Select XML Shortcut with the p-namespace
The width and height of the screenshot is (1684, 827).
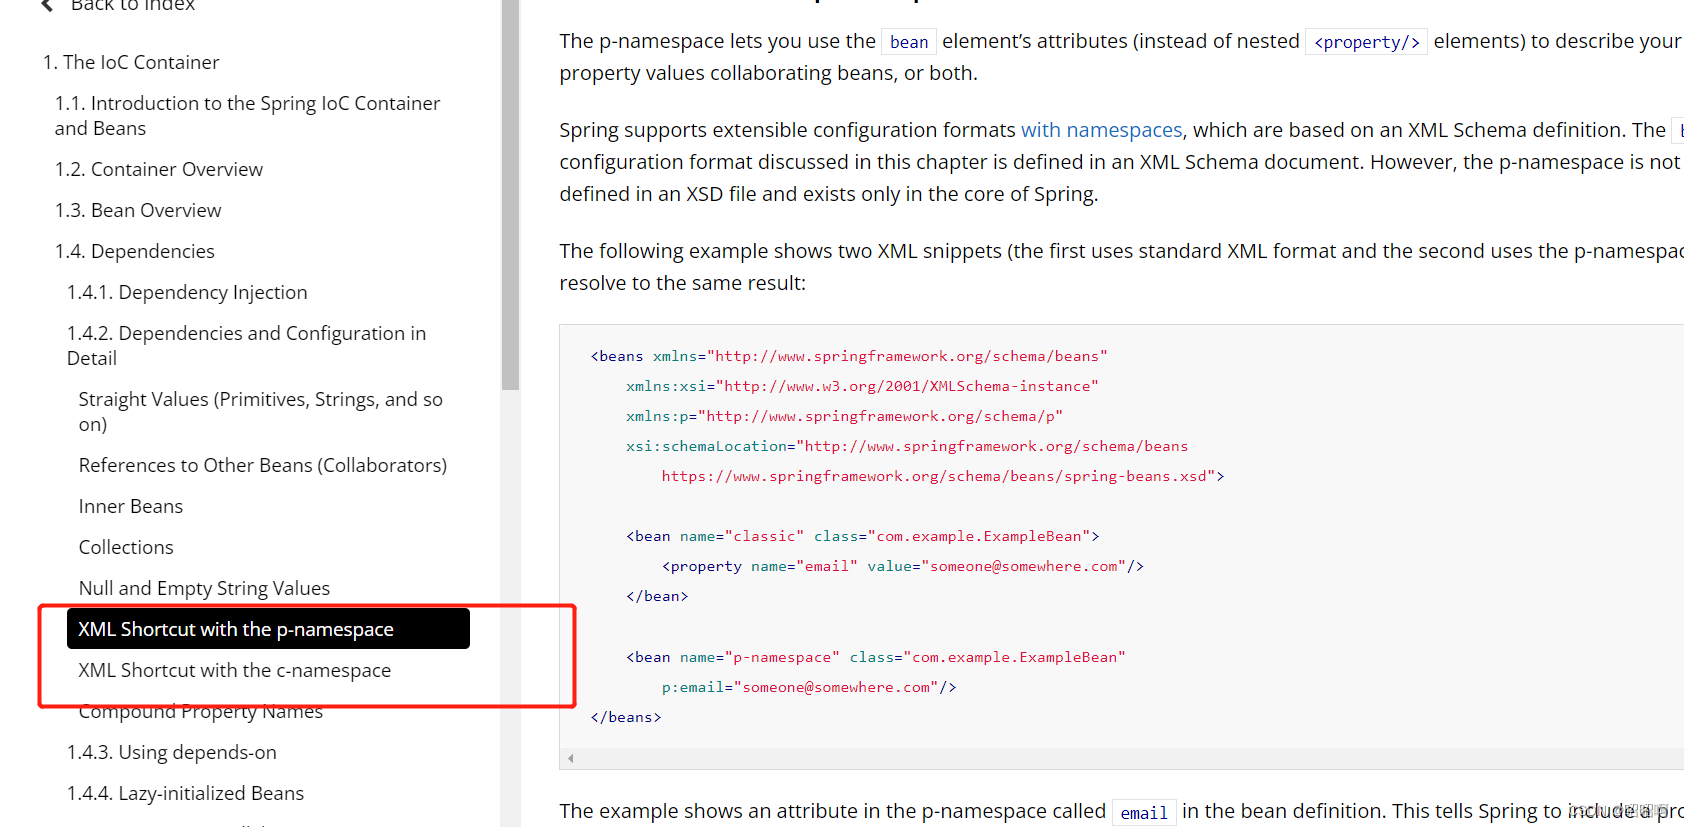tap(268, 629)
